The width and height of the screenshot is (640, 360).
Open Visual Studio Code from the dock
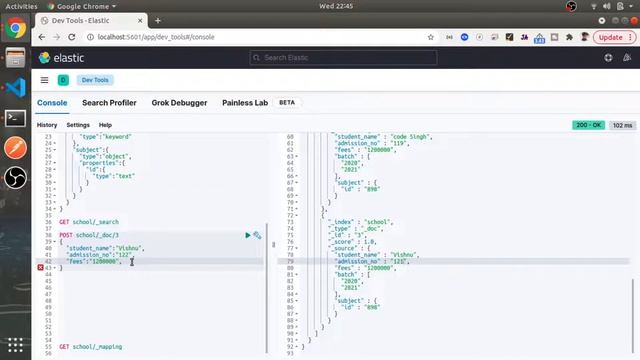(x=16, y=87)
